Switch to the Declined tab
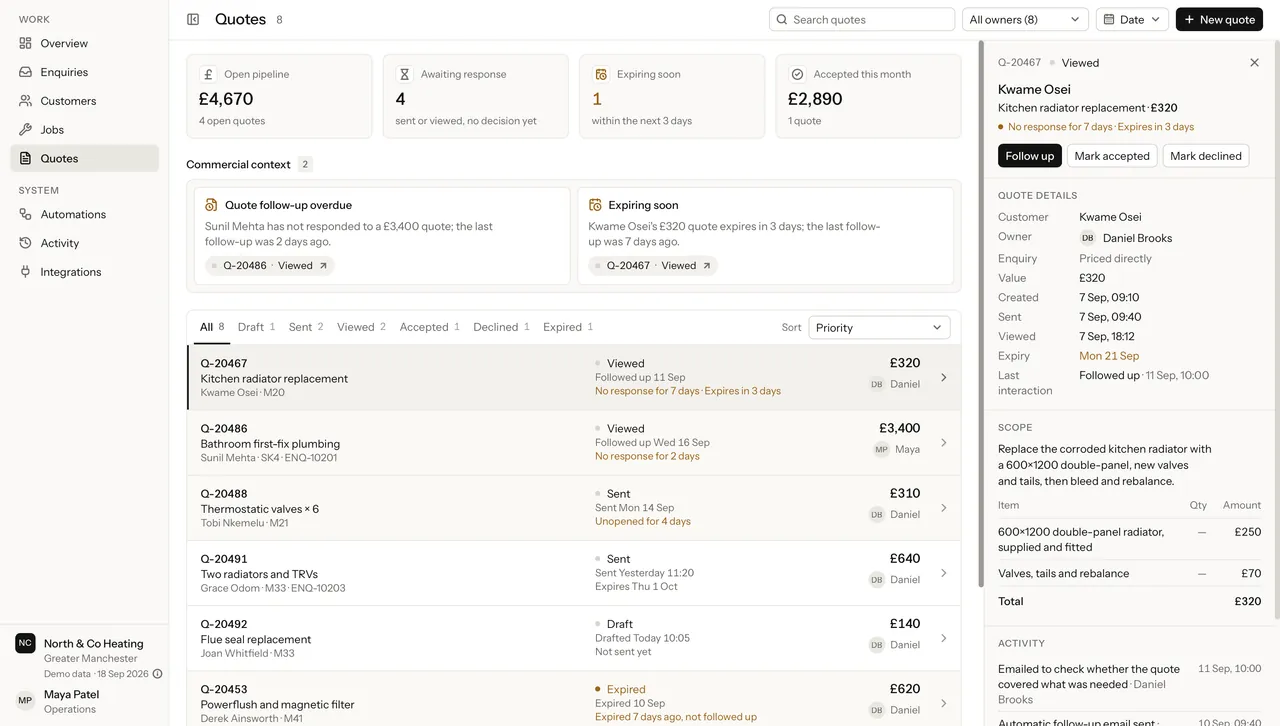The image size is (1280, 726). tap(502, 327)
